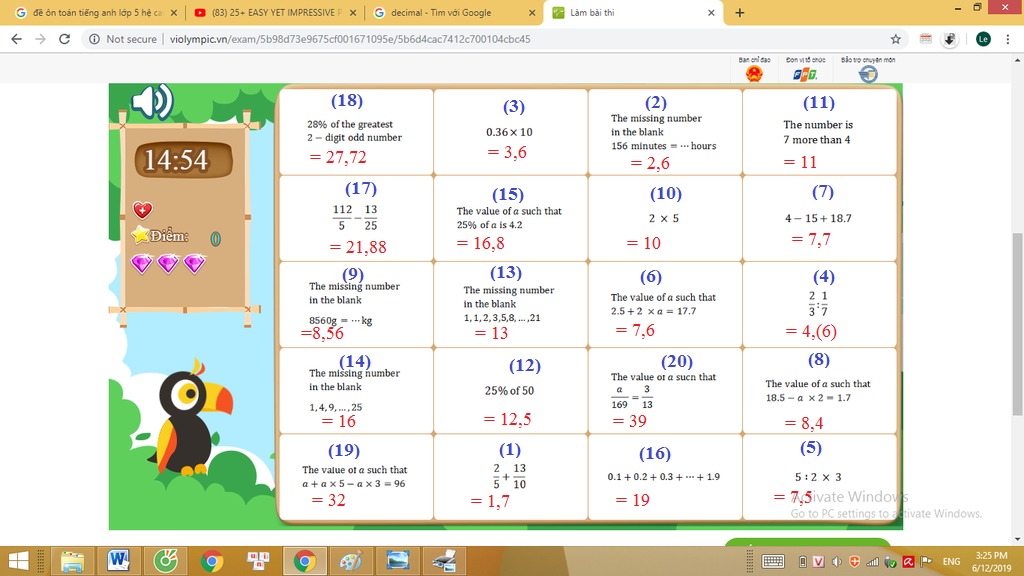
Task: Open the Chrome three-dot menu
Action: click(x=1008, y=39)
